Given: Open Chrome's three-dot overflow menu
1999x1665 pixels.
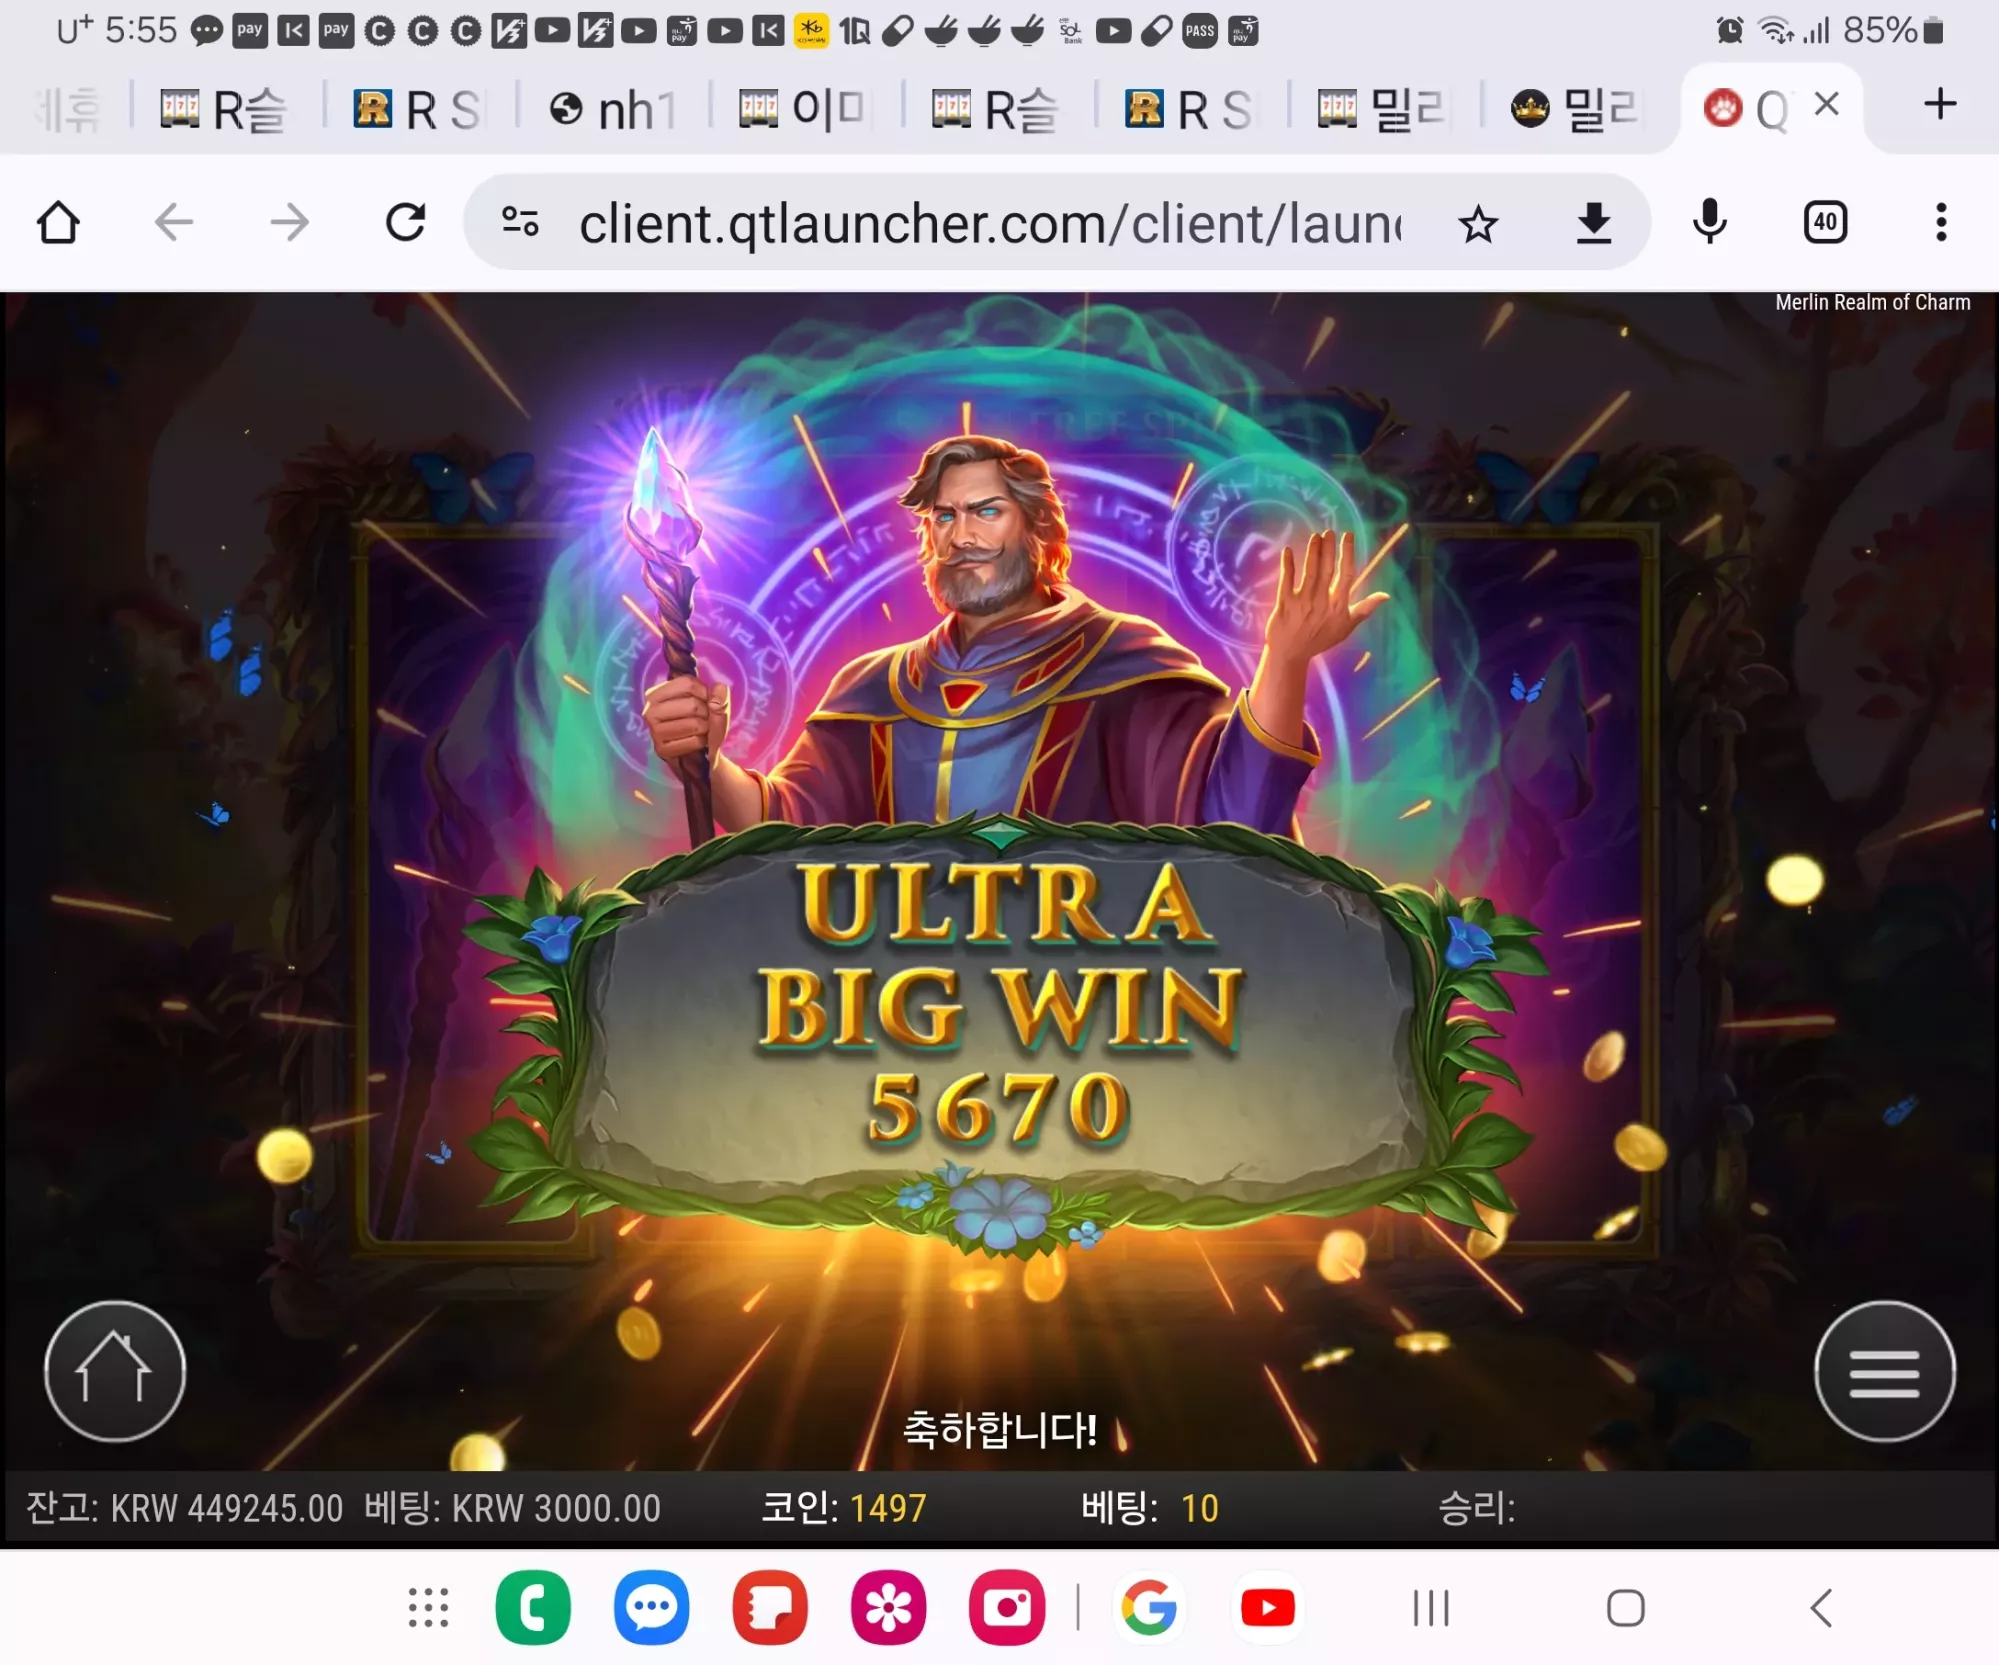Looking at the screenshot, I should (1941, 222).
